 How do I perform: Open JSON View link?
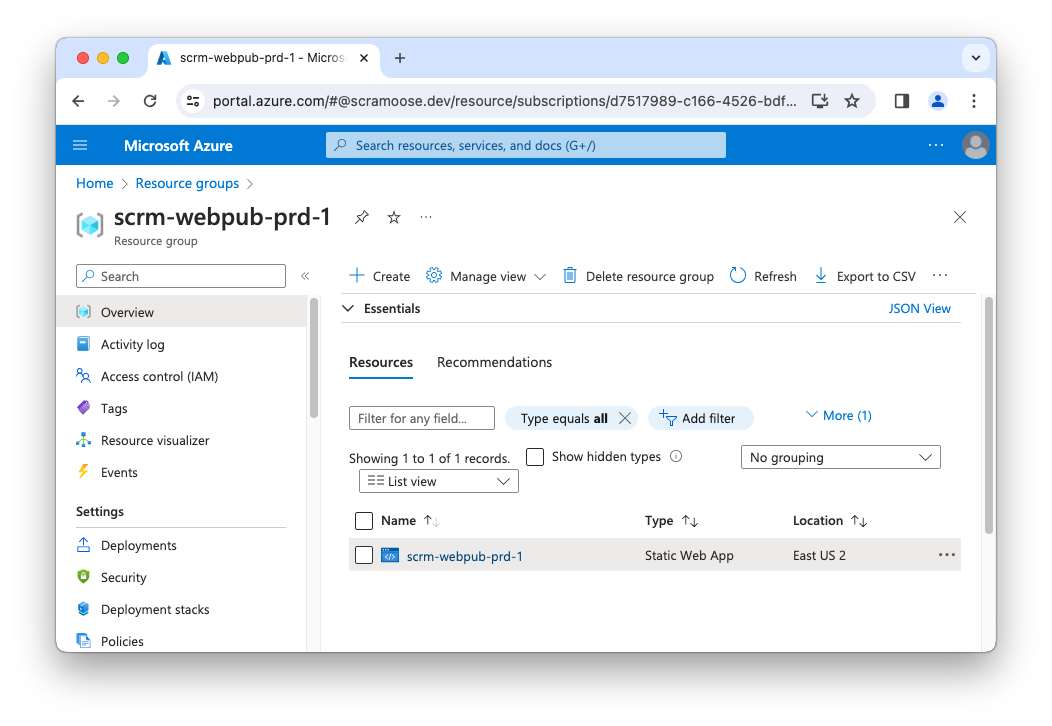point(919,308)
